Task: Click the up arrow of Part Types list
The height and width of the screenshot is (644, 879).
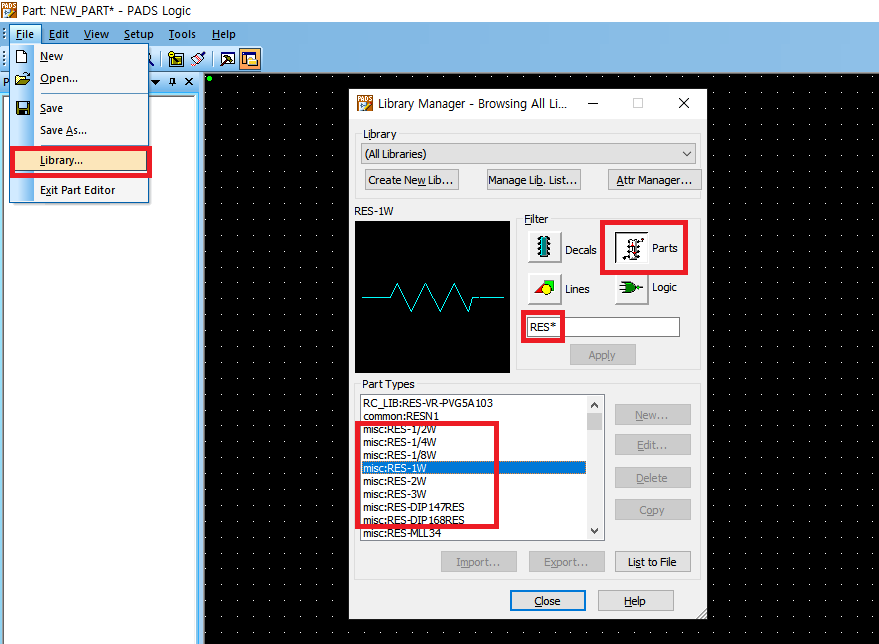Action: pyautogui.click(x=594, y=405)
